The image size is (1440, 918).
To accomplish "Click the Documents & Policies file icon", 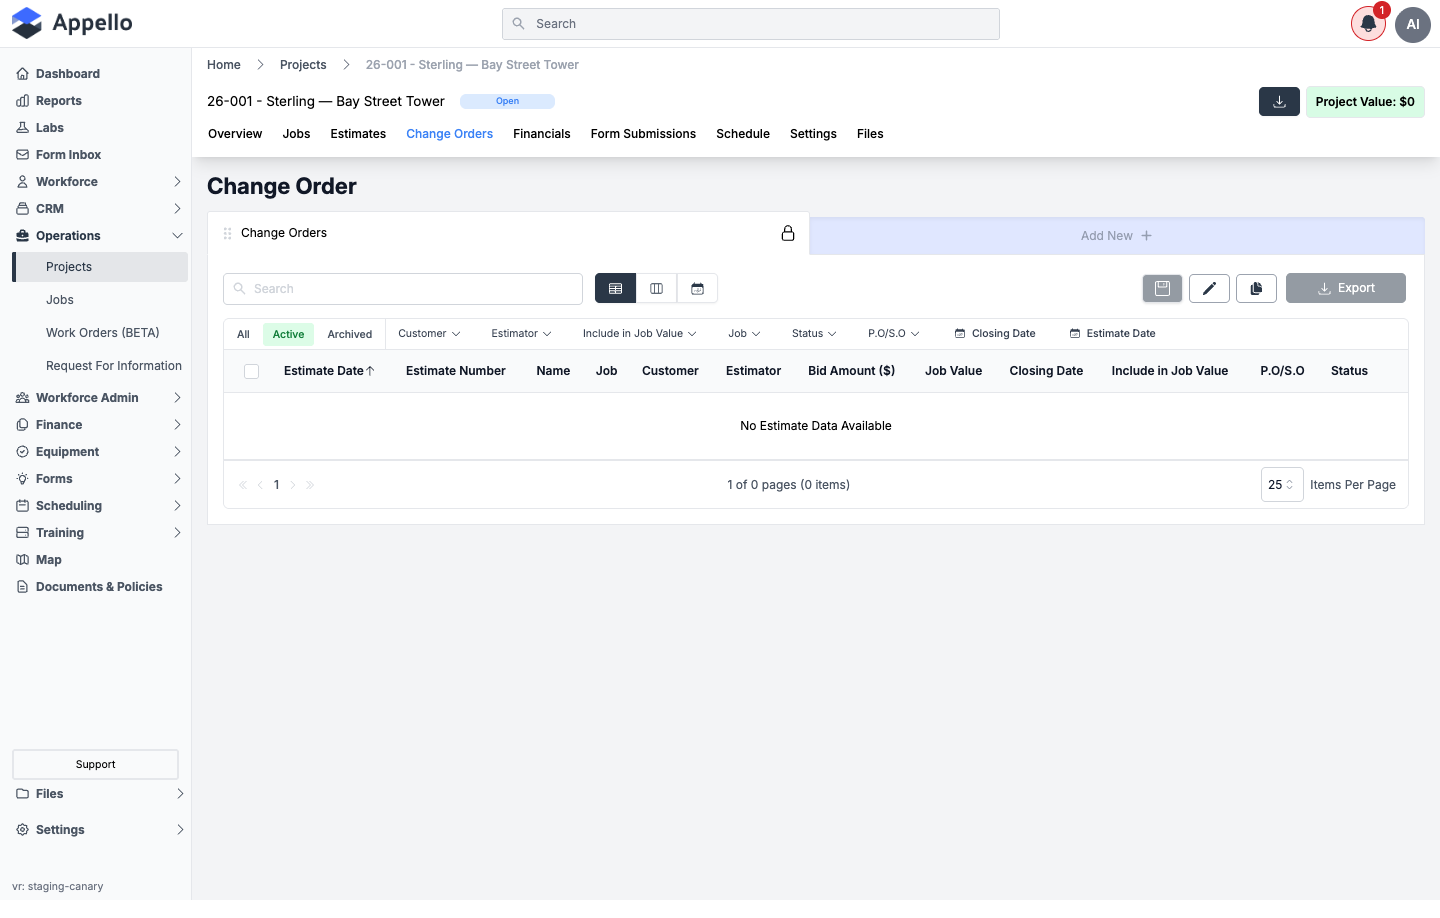I will coord(22,587).
